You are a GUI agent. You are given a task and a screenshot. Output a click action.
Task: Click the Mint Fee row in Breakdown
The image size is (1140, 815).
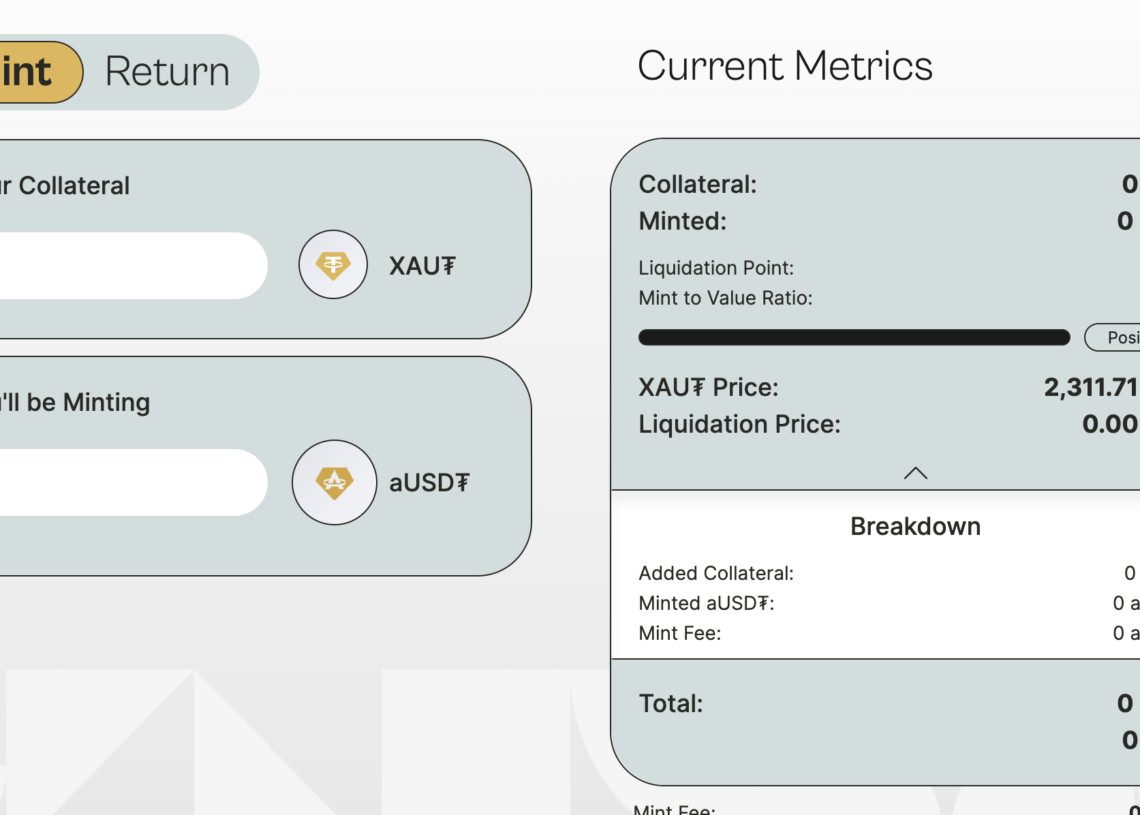click(x=888, y=633)
